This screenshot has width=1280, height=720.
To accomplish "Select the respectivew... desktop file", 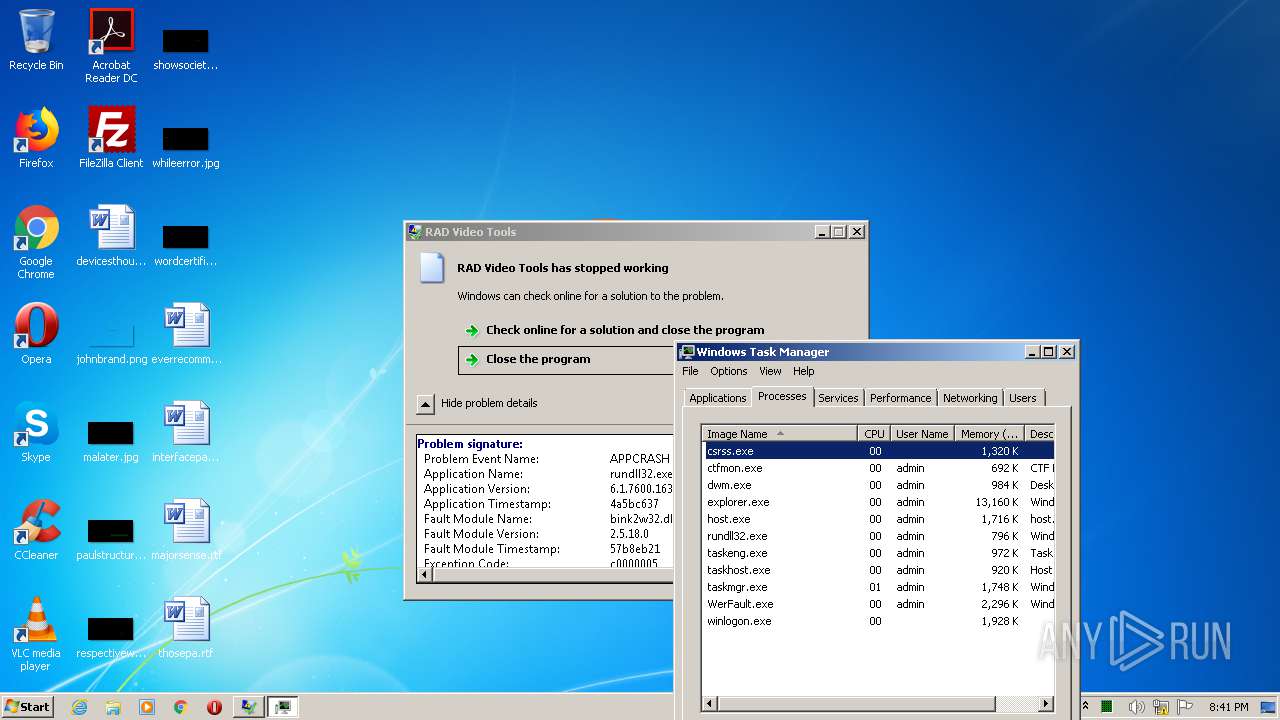I will [x=111, y=636].
